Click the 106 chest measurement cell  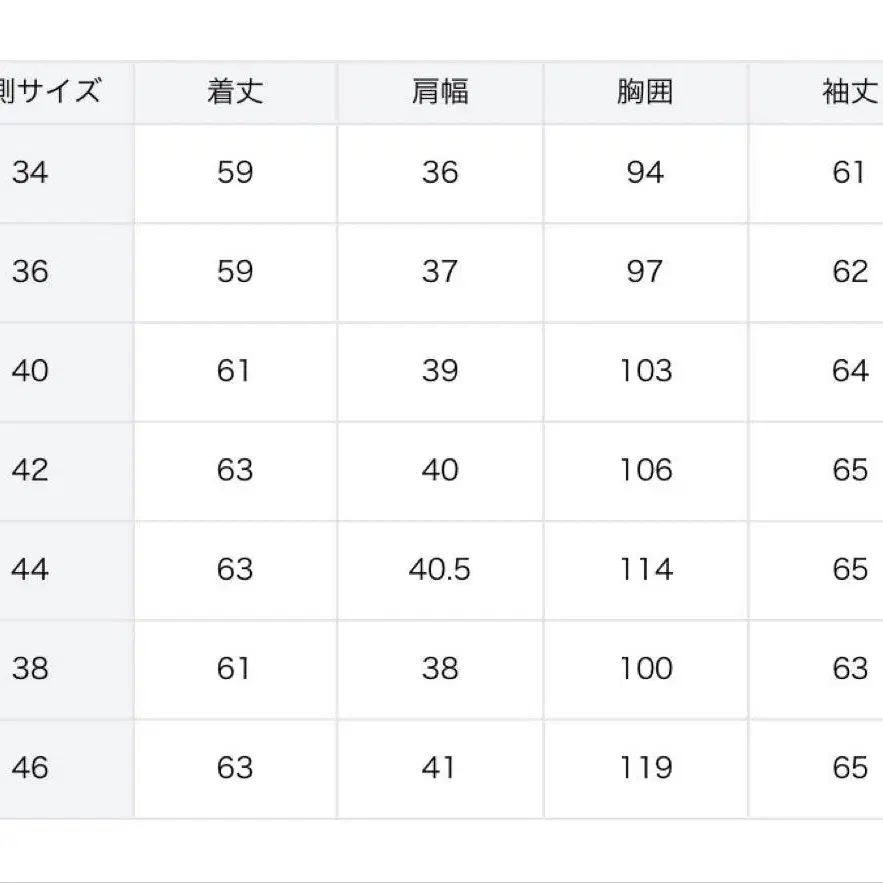pyautogui.click(x=645, y=471)
